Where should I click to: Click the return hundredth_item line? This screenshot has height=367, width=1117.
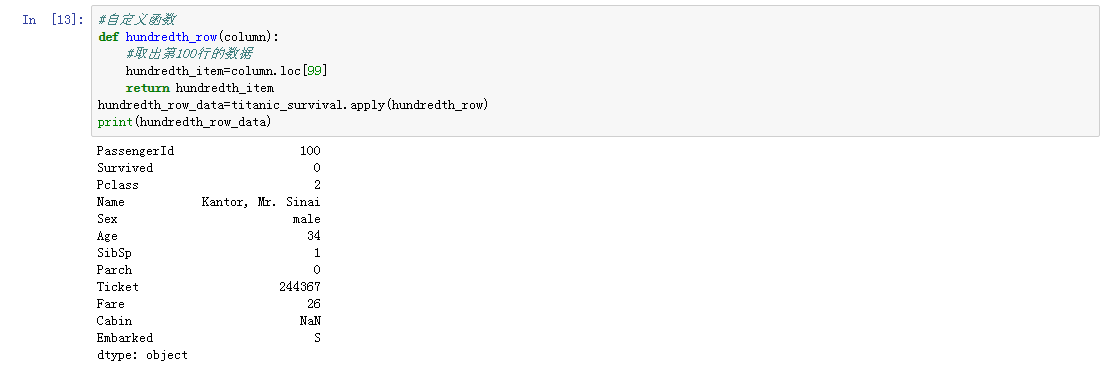click(x=199, y=88)
